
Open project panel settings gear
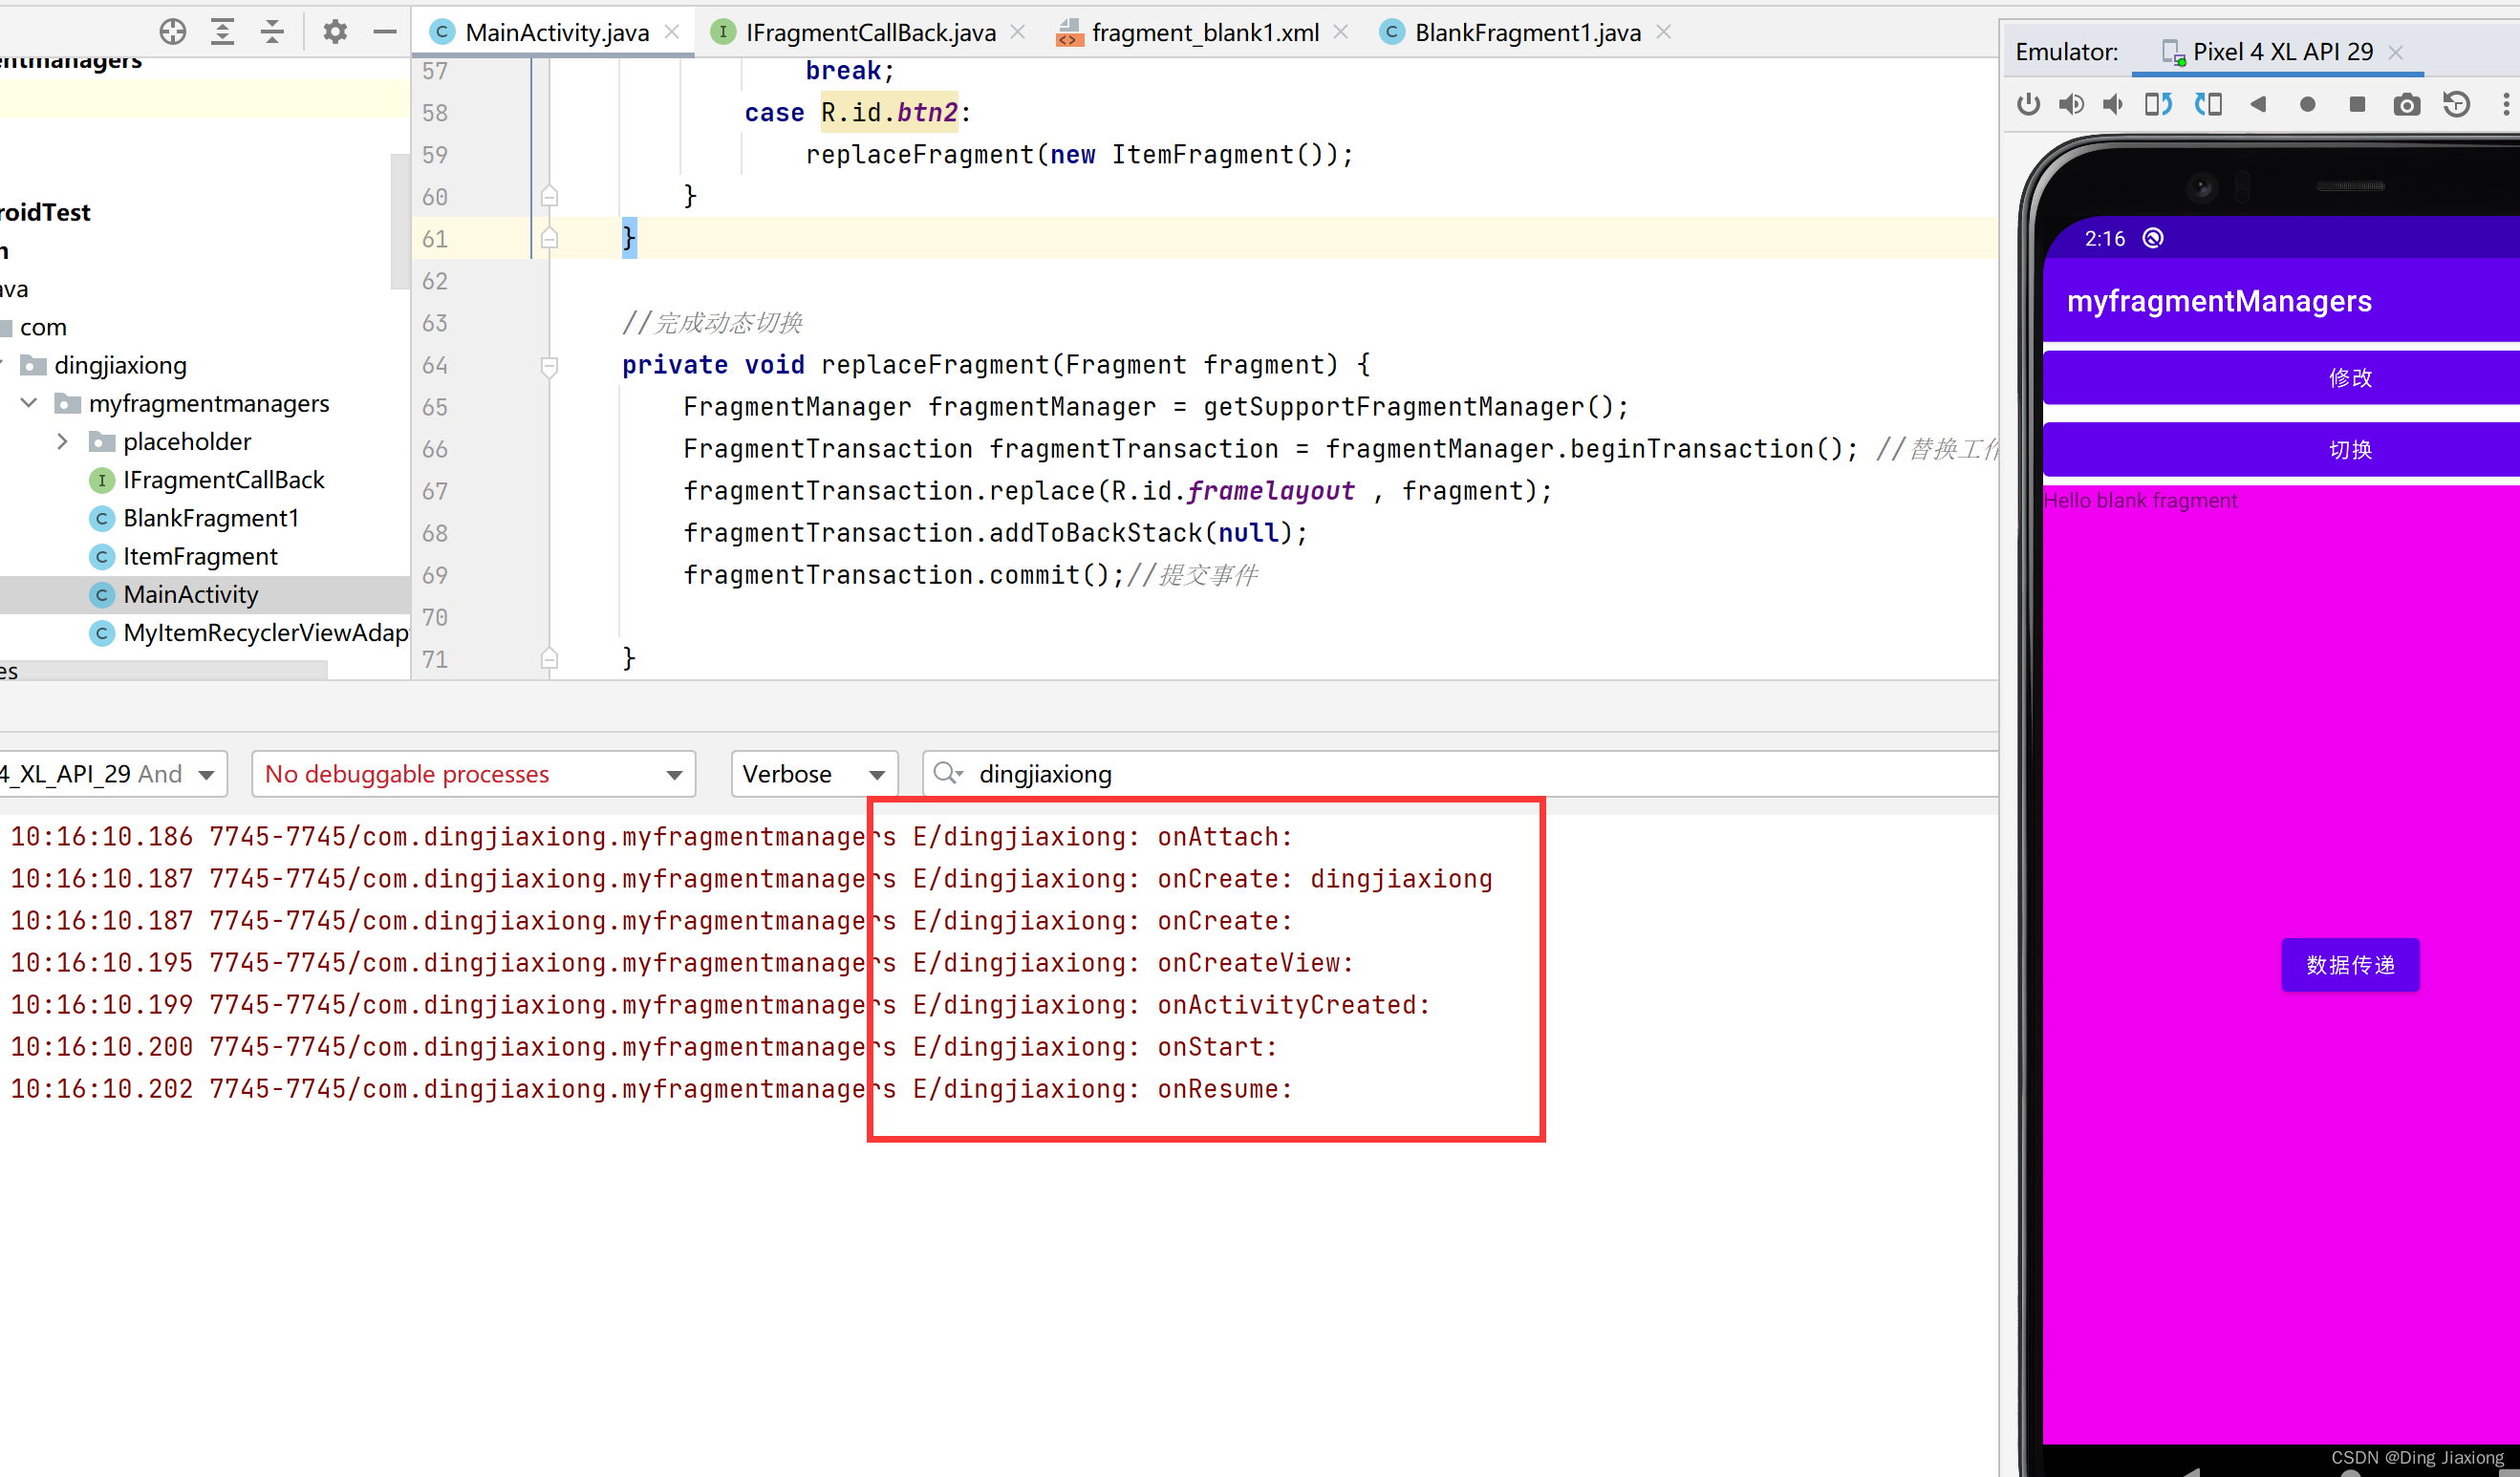click(335, 32)
